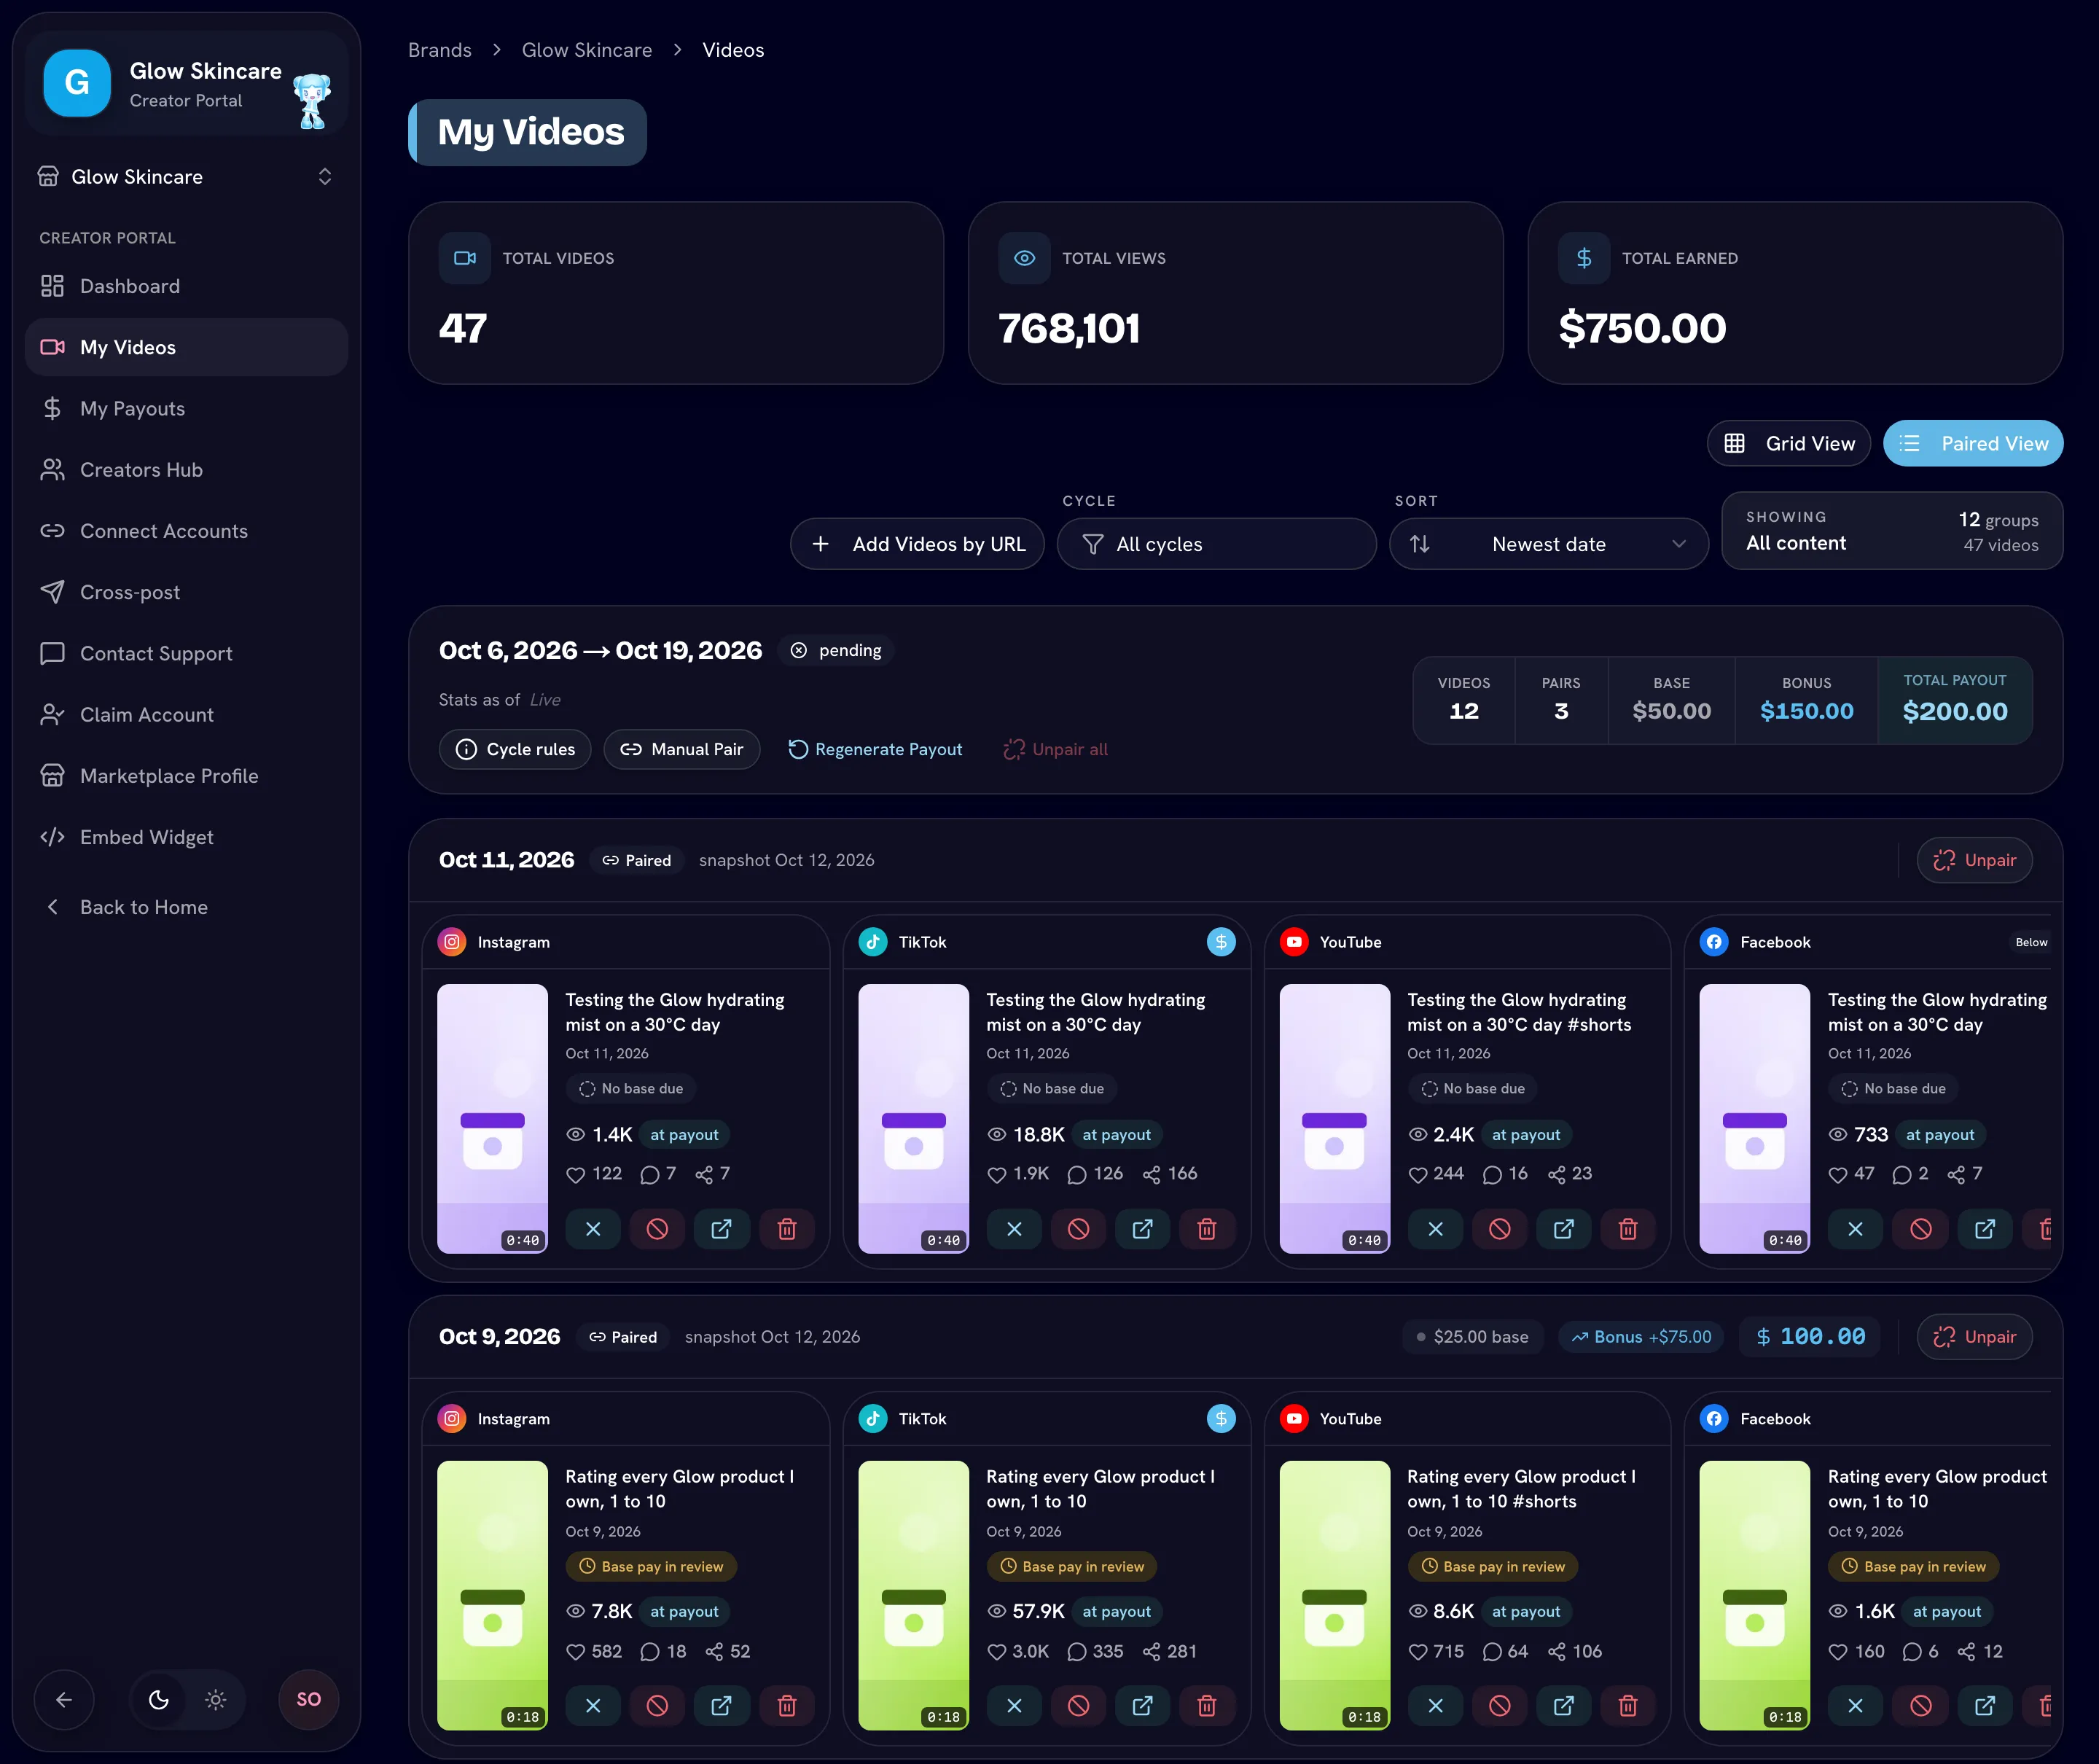This screenshot has width=2099, height=1764.
Task: Open My Payouts in sidebar
Action: pyautogui.click(x=186, y=408)
